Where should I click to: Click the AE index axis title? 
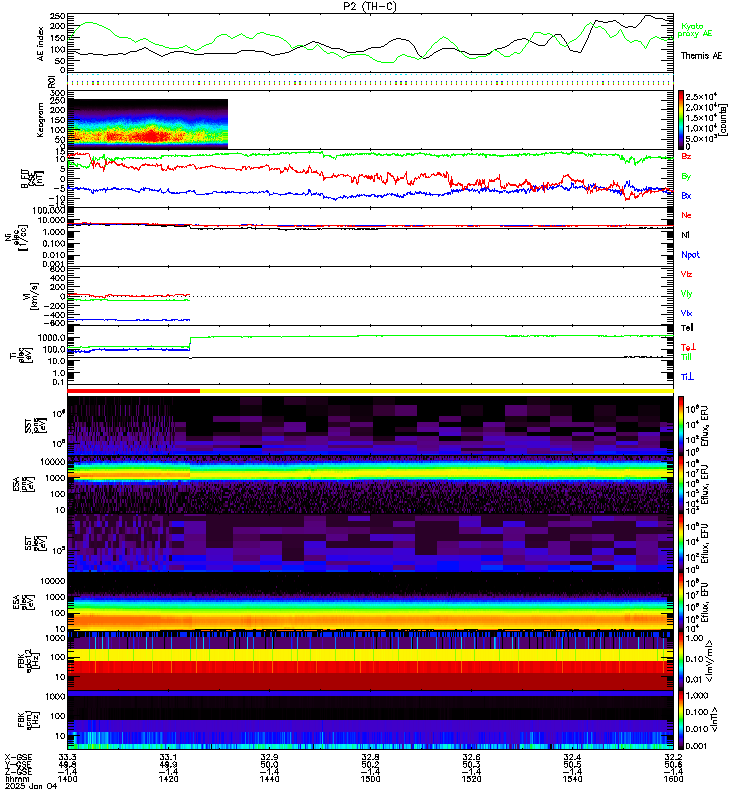pos(41,44)
